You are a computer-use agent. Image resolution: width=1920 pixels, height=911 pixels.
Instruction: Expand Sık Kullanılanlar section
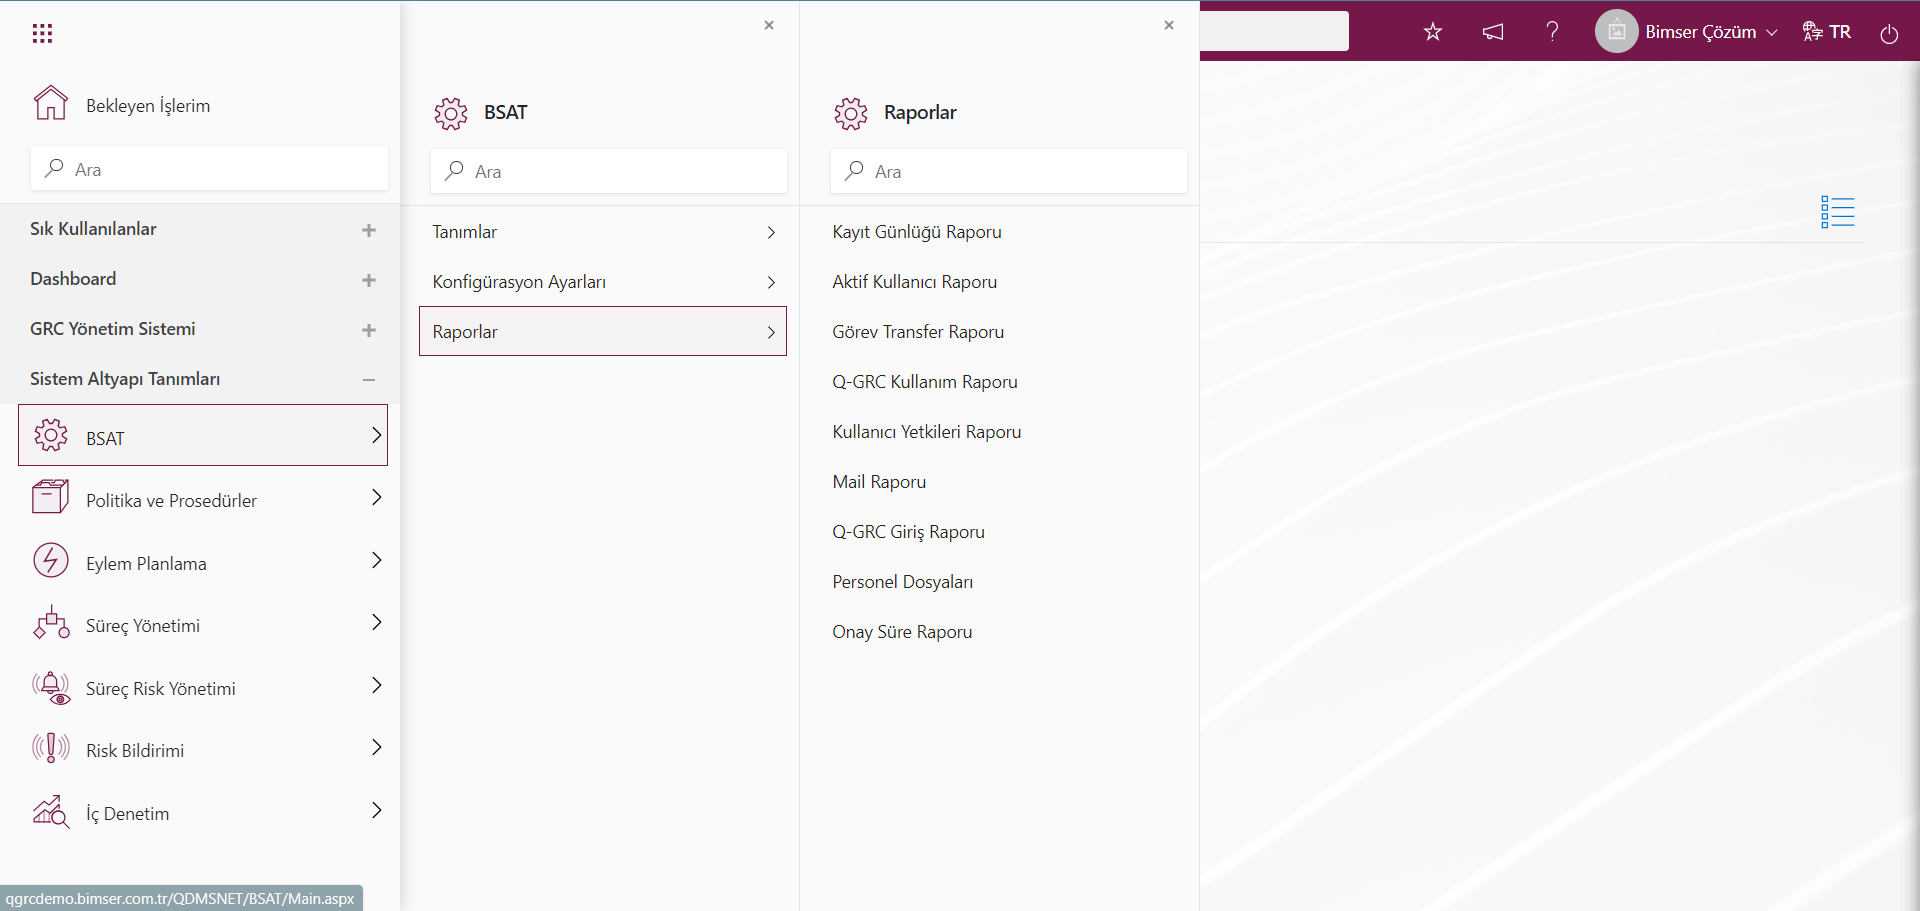tap(369, 230)
